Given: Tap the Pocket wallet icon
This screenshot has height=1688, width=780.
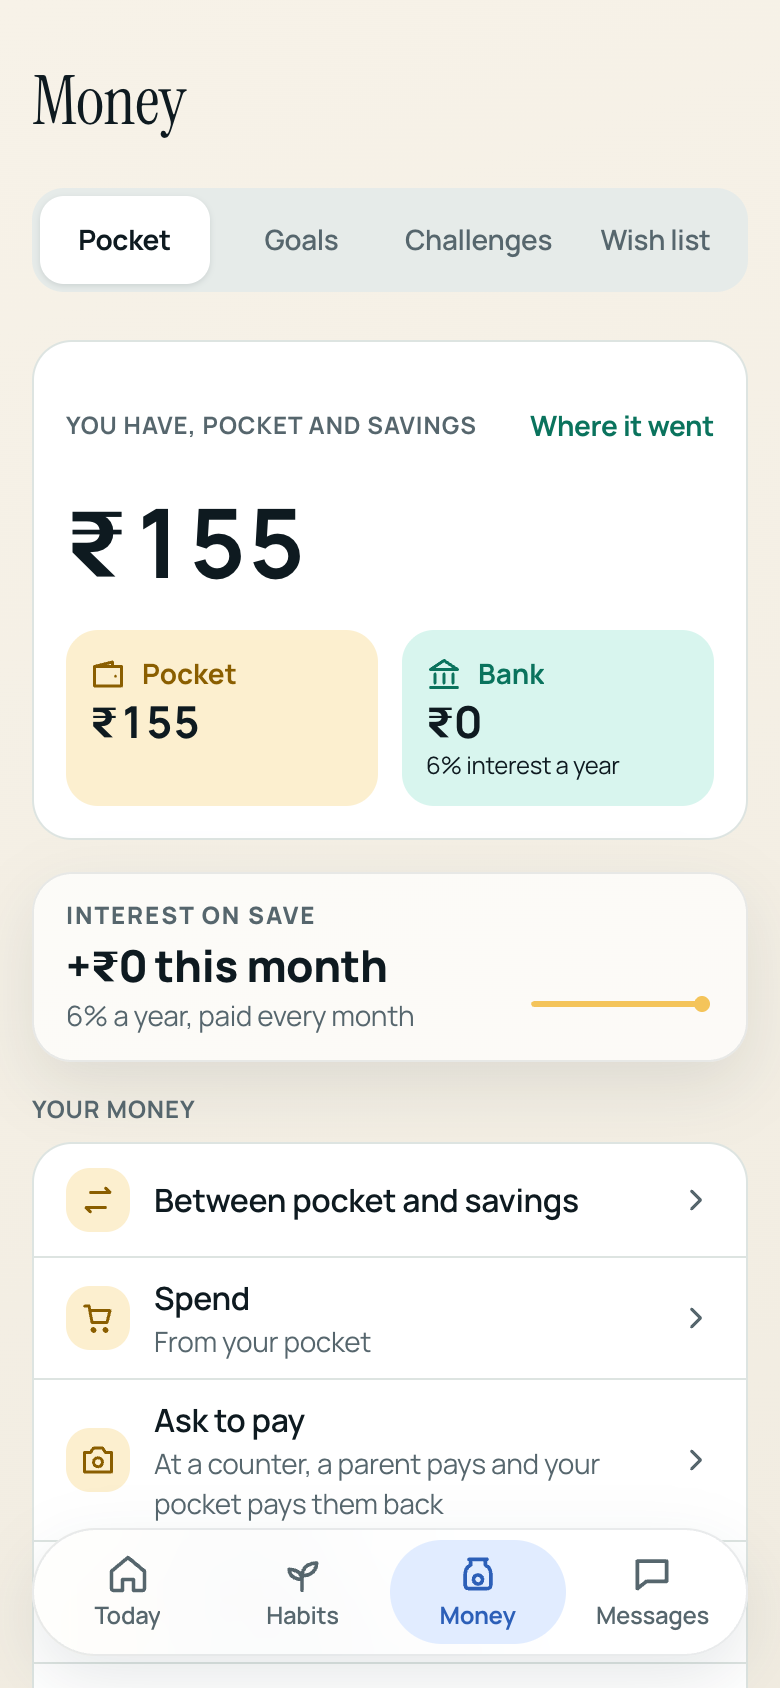Looking at the screenshot, I should [108, 675].
